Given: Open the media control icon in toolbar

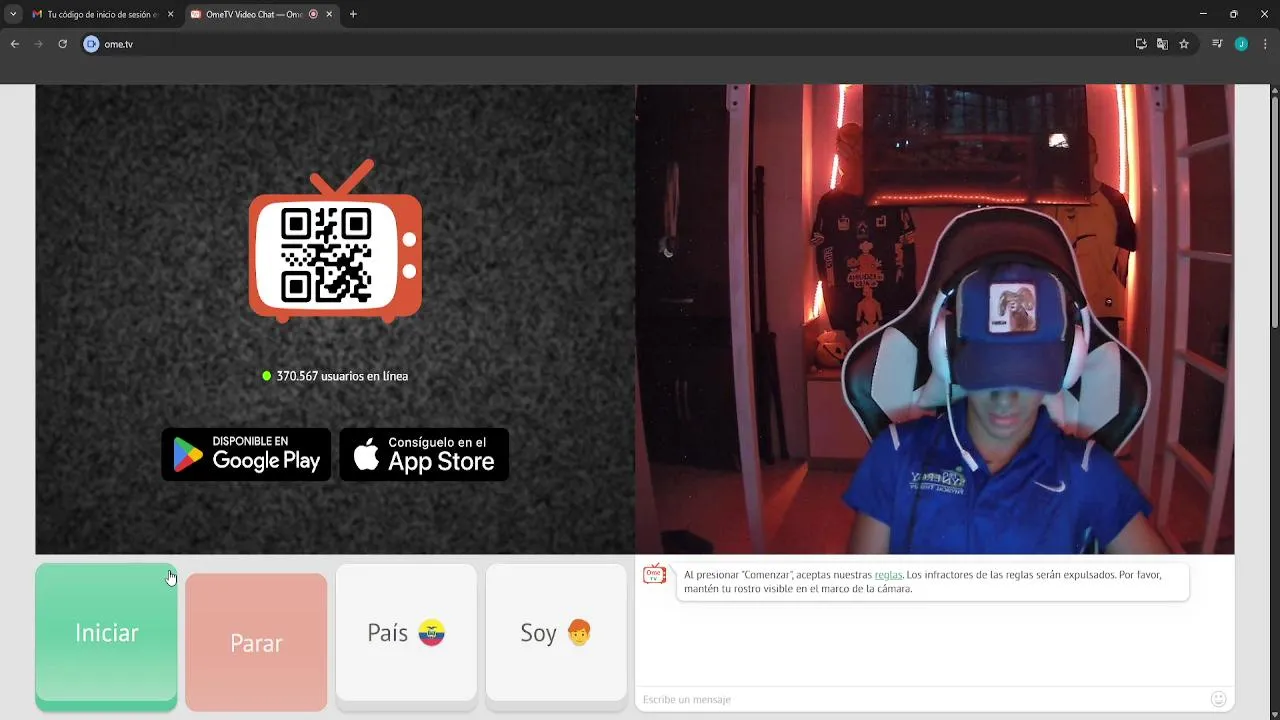Looking at the screenshot, I should click(x=1217, y=44).
